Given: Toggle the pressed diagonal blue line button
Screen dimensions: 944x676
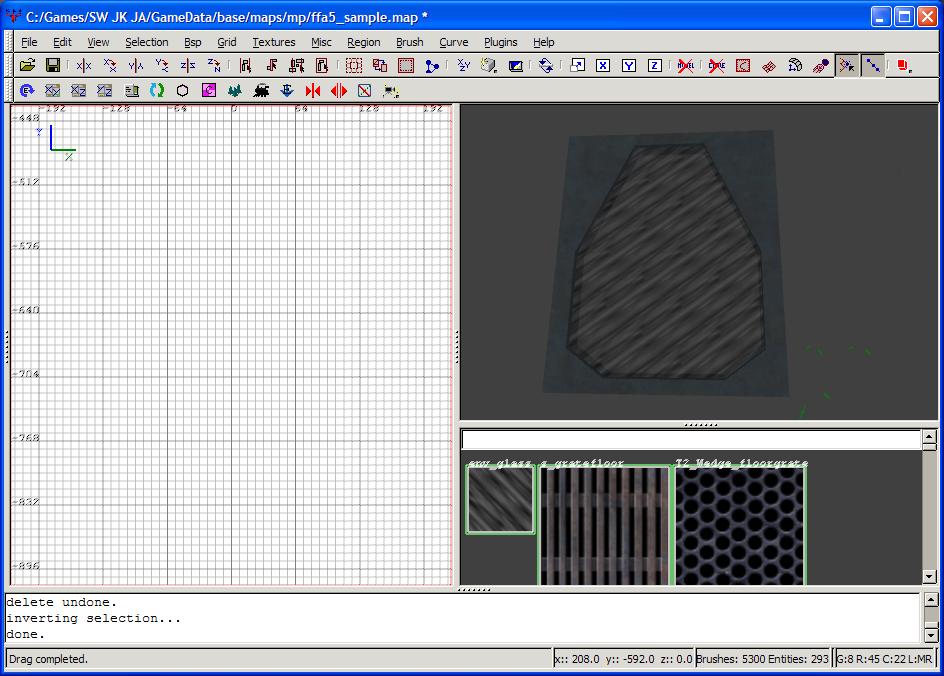Looking at the screenshot, I should tap(872, 65).
